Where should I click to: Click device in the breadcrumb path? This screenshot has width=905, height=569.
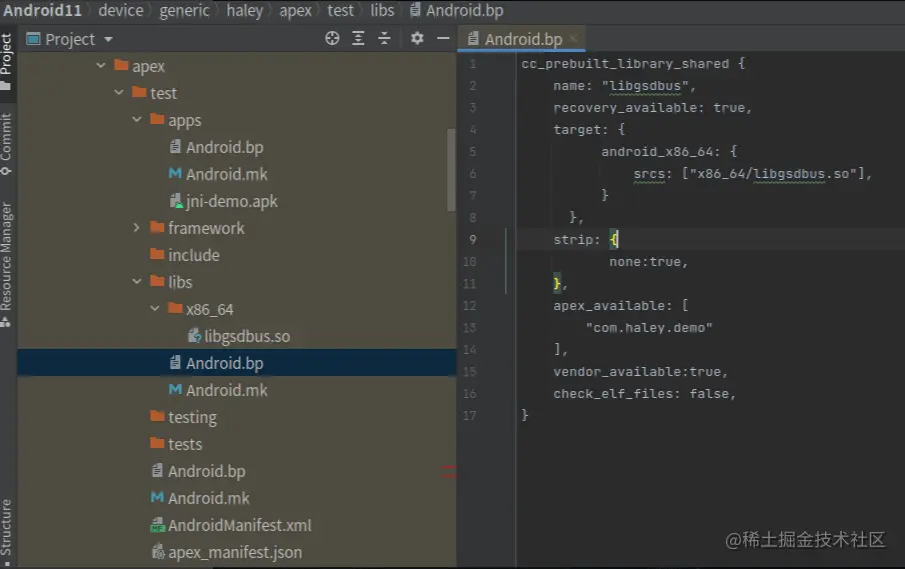point(121,10)
